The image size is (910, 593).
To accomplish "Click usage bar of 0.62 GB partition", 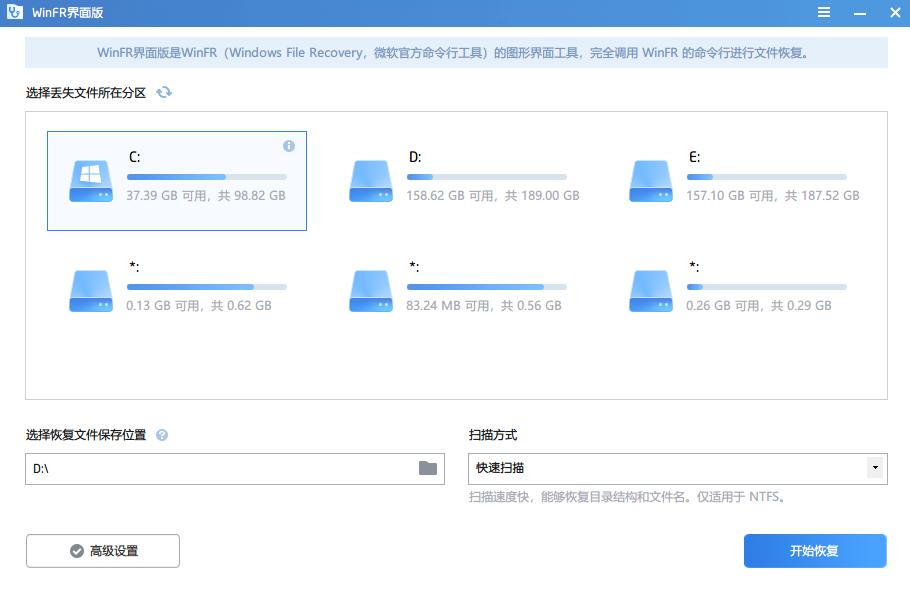I will click(x=207, y=287).
